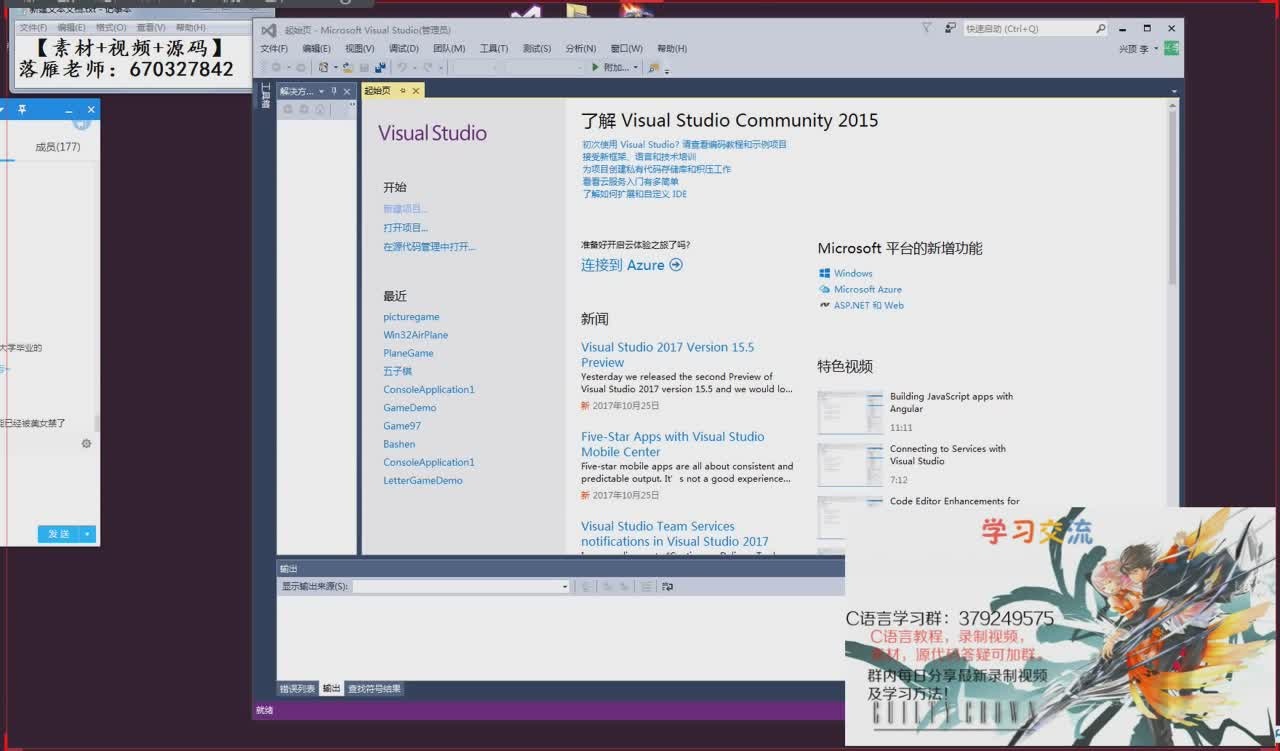This screenshot has height=751, width=1280.
Task: Click the quick launch search magnifier icon
Action: pos(1100,29)
